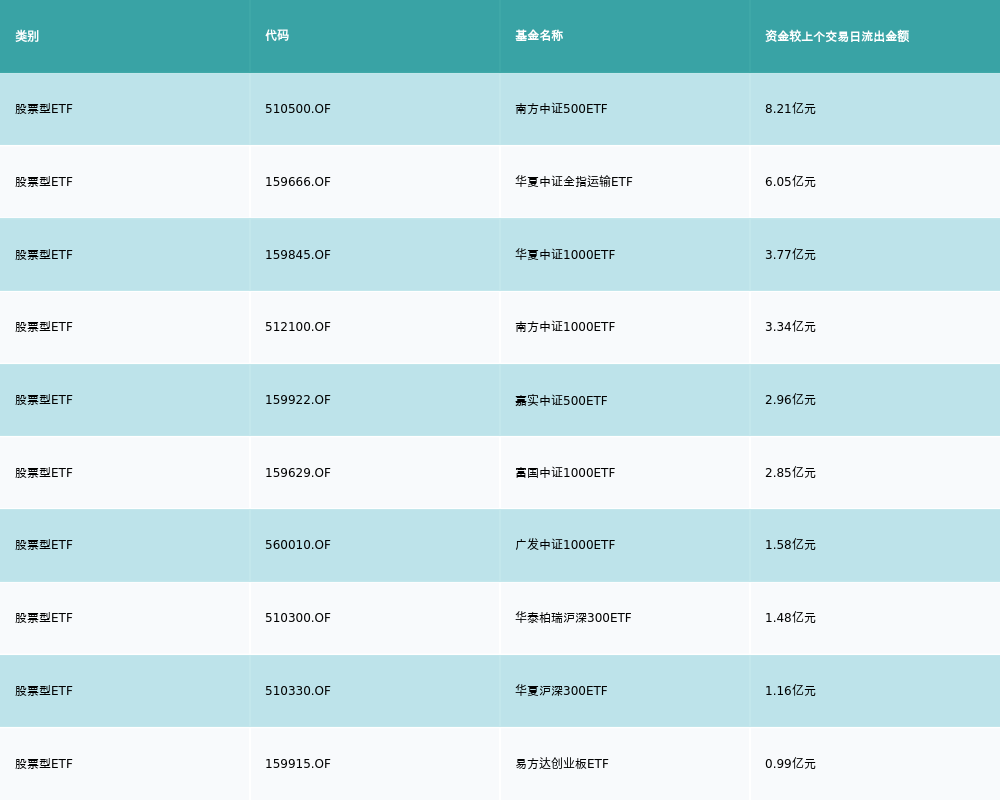The width and height of the screenshot is (1000, 800).
Task: Select fund name 华夏中证全指运输ETF
Action: click(x=574, y=182)
